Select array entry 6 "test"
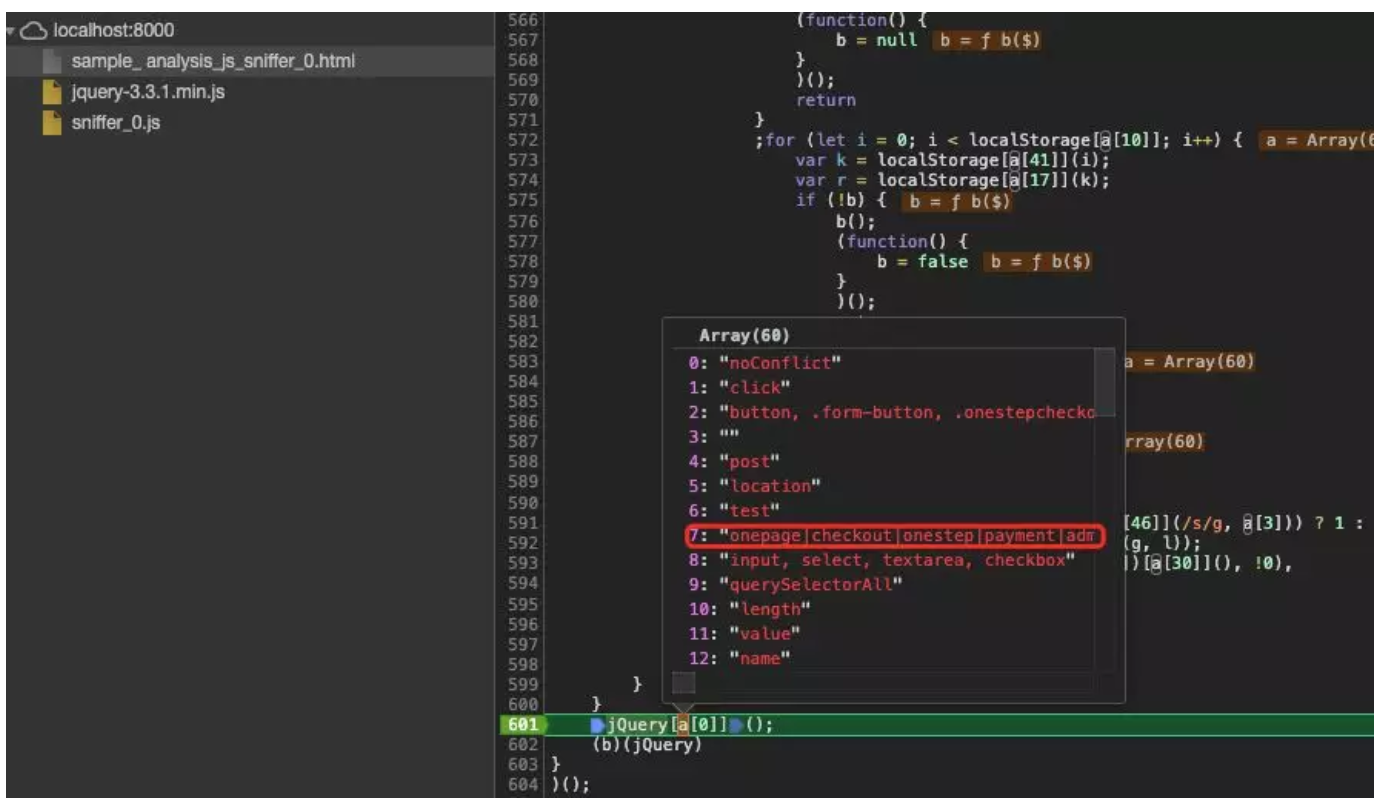This screenshot has height=804, width=1386. click(734, 511)
